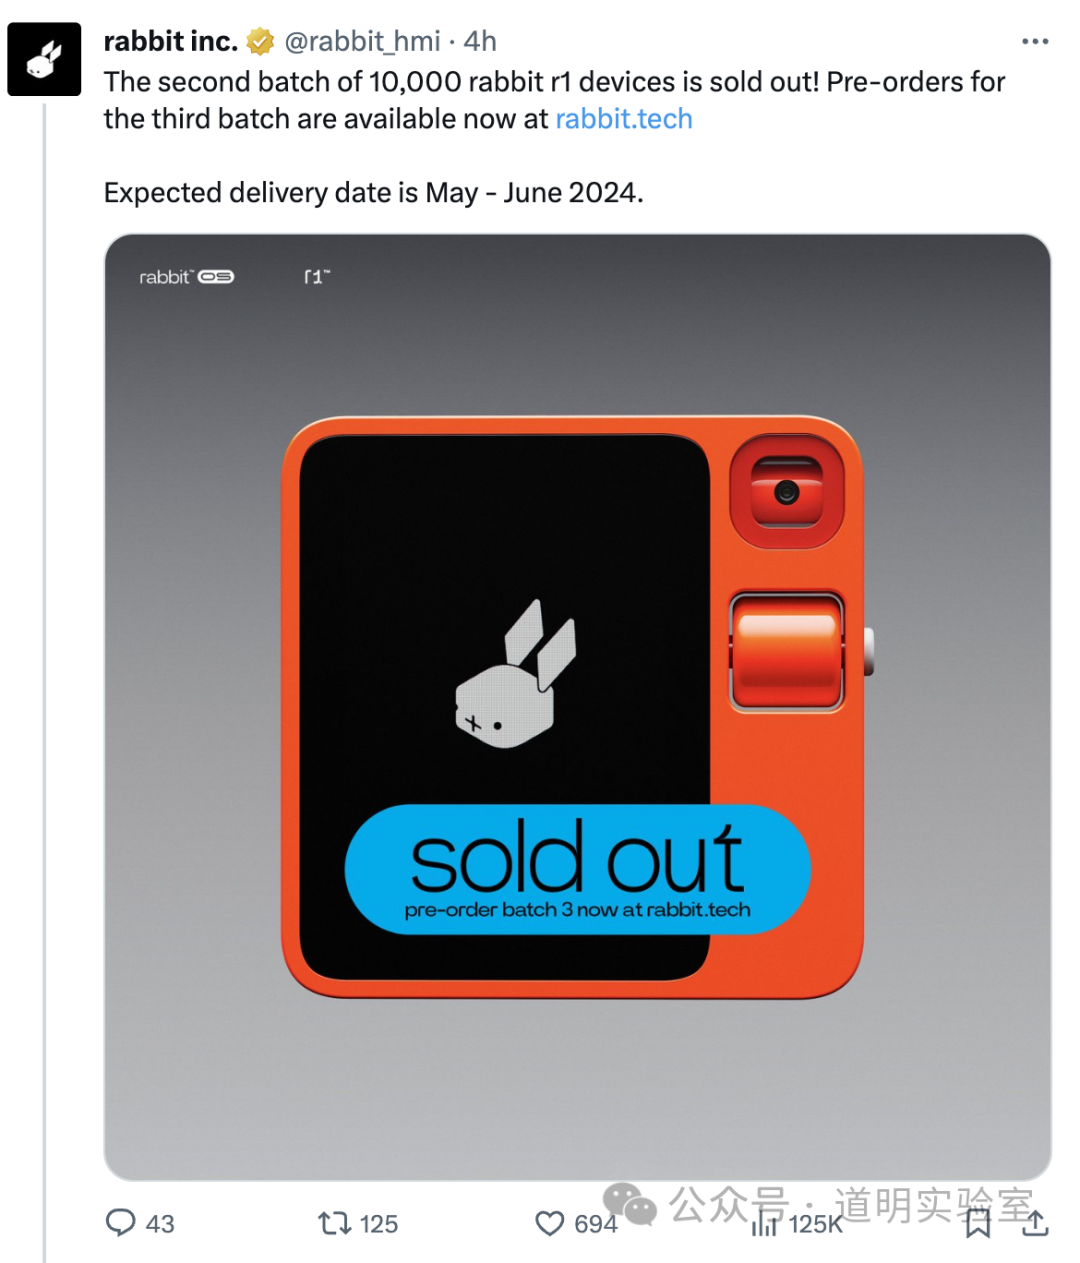Open the rabbit.tech link in tweet text
1080x1263 pixels.
coord(624,119)
